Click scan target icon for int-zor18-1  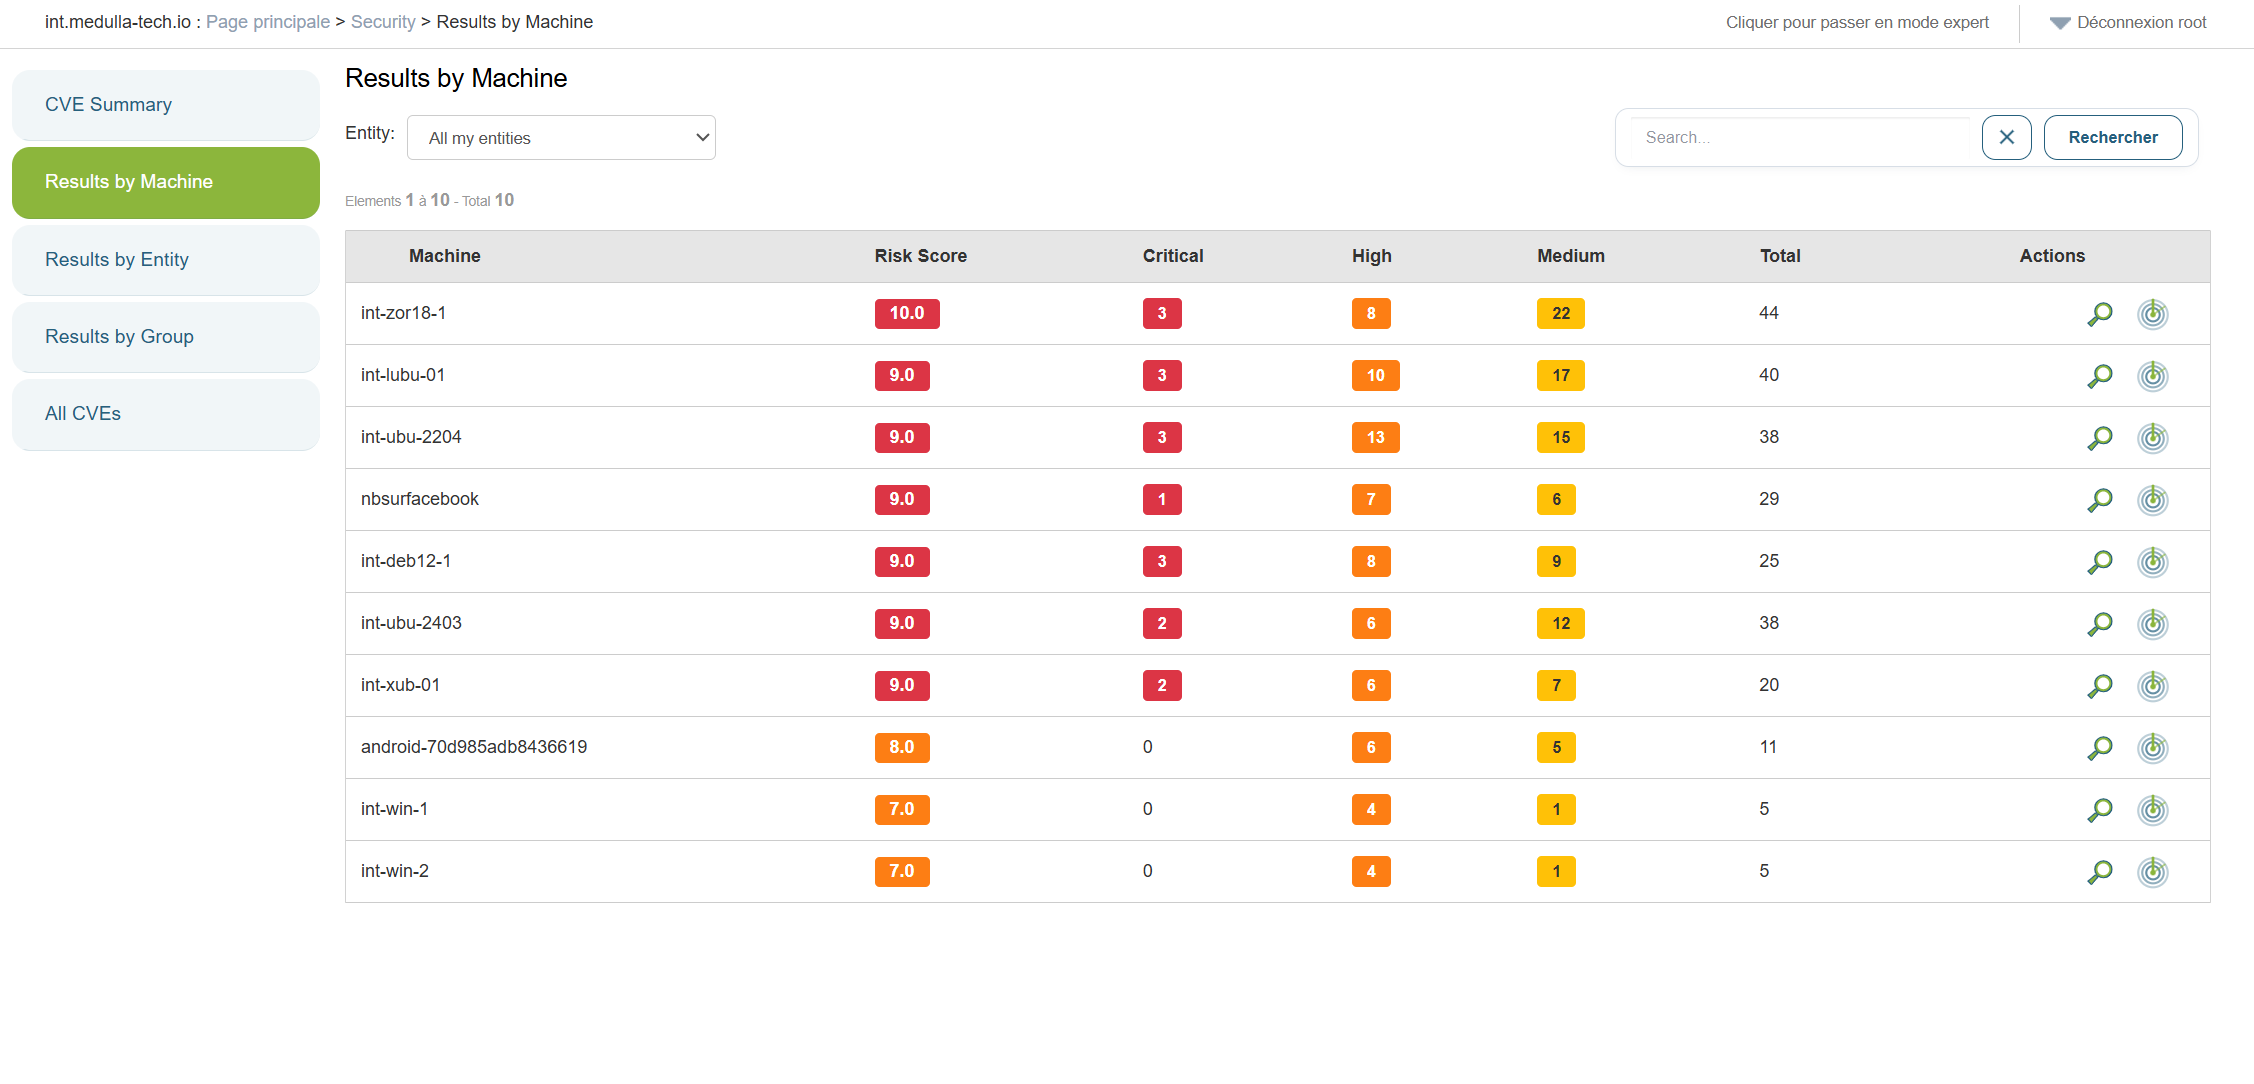(x=2152, y=314)
